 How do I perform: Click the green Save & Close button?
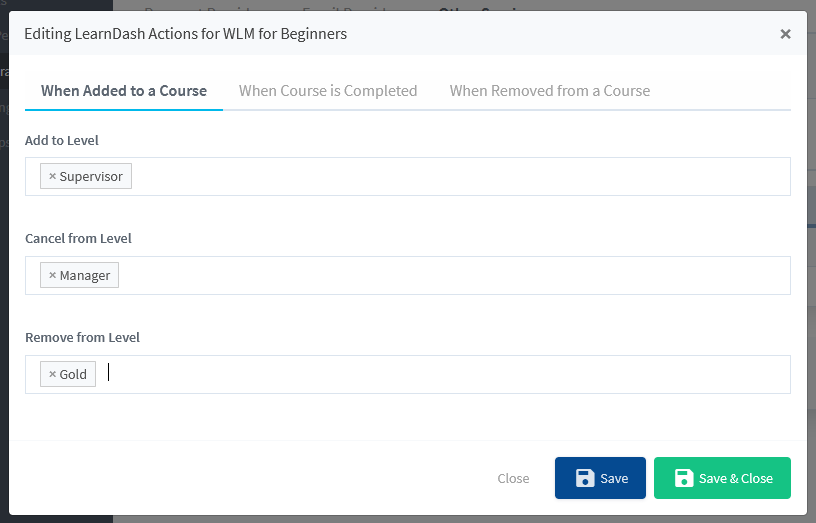722,478
